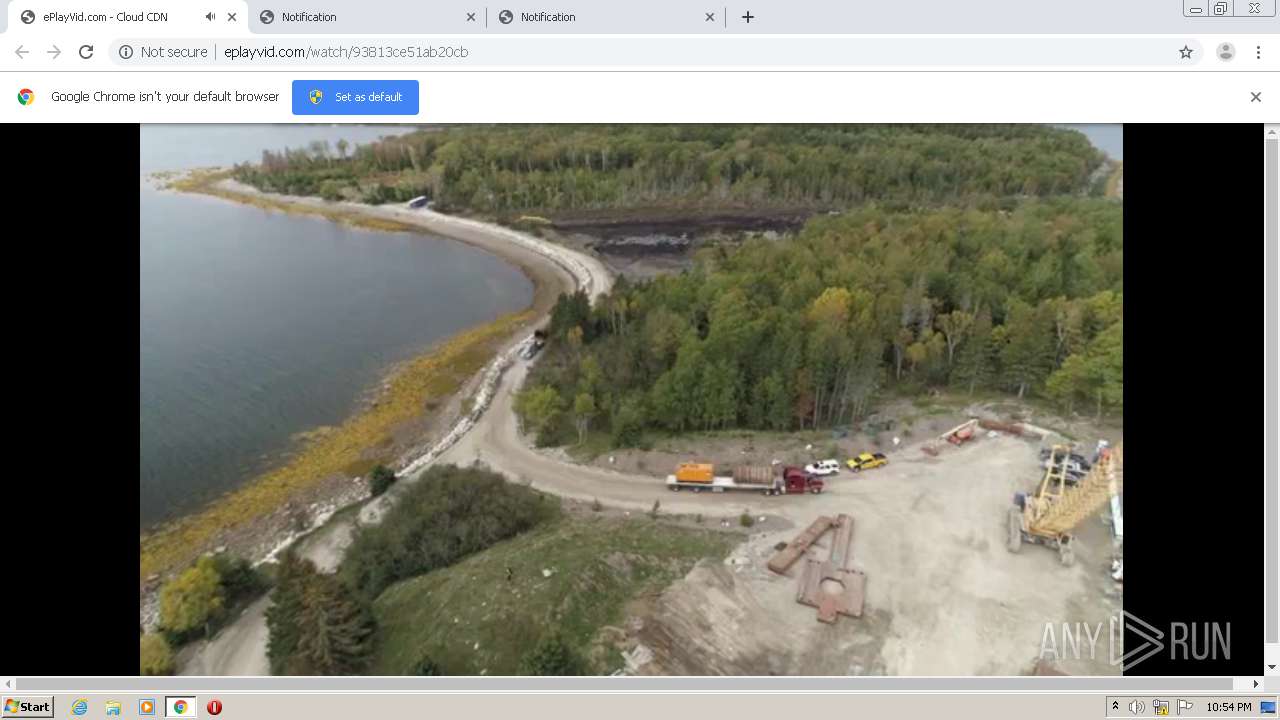
Task: Open a new tab with the plus button
Action: 748,17
